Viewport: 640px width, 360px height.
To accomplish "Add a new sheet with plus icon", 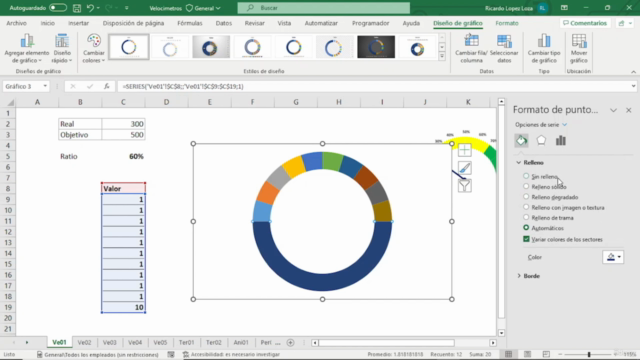I will [290, 342].
